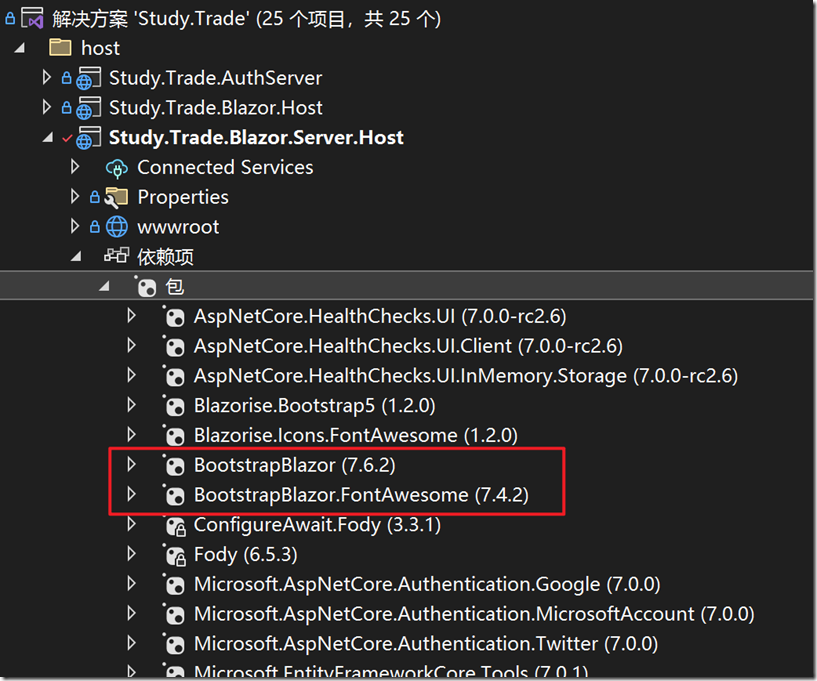817x681 pixels.
Task: Expand the BootstrapBlazor.FontAwesome (7.4.2) package
Action: 132,494
